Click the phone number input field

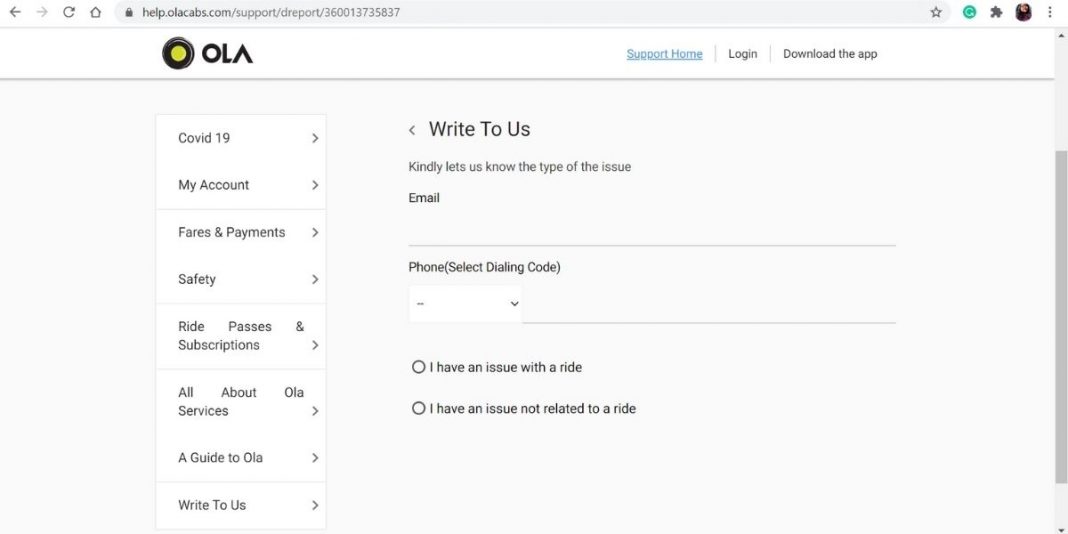pyautogui.click(x=709, y=306)
